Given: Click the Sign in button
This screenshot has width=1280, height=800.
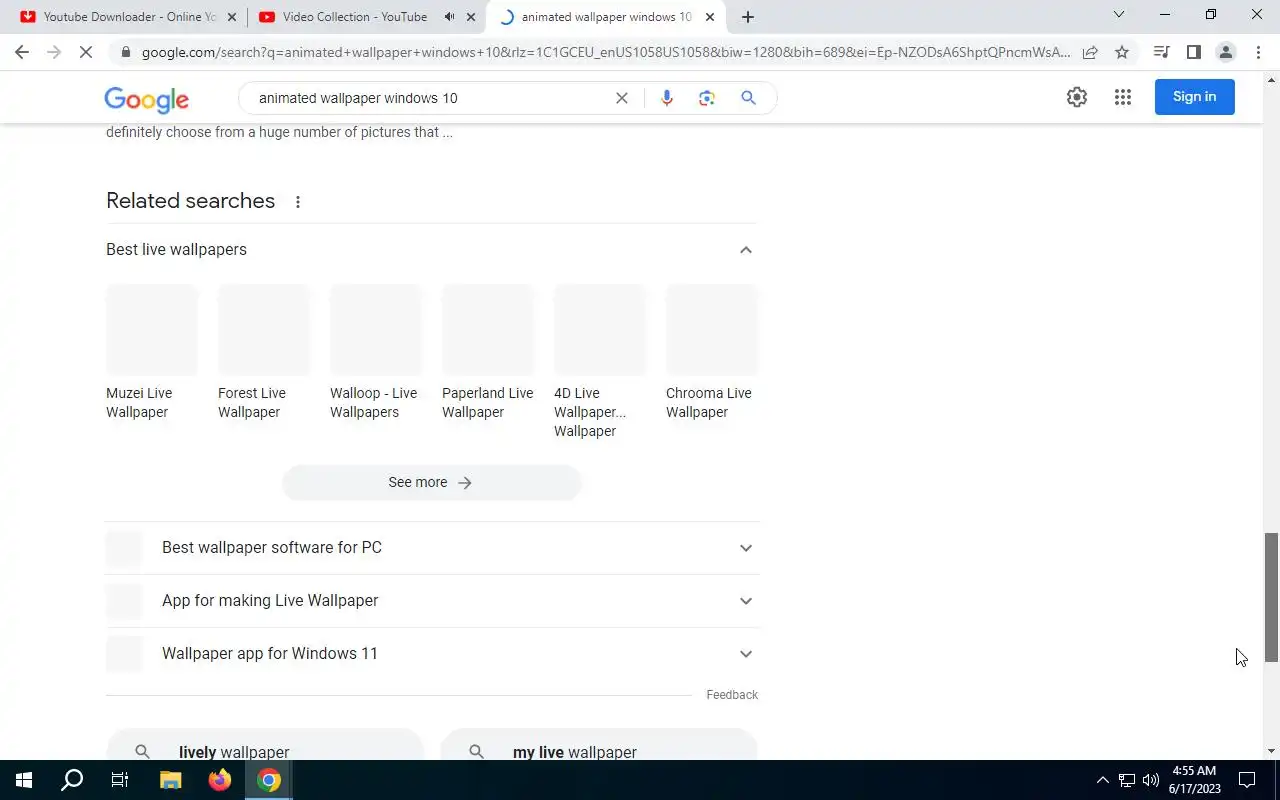Looking at the screenshot, I should coord(1195,97).
